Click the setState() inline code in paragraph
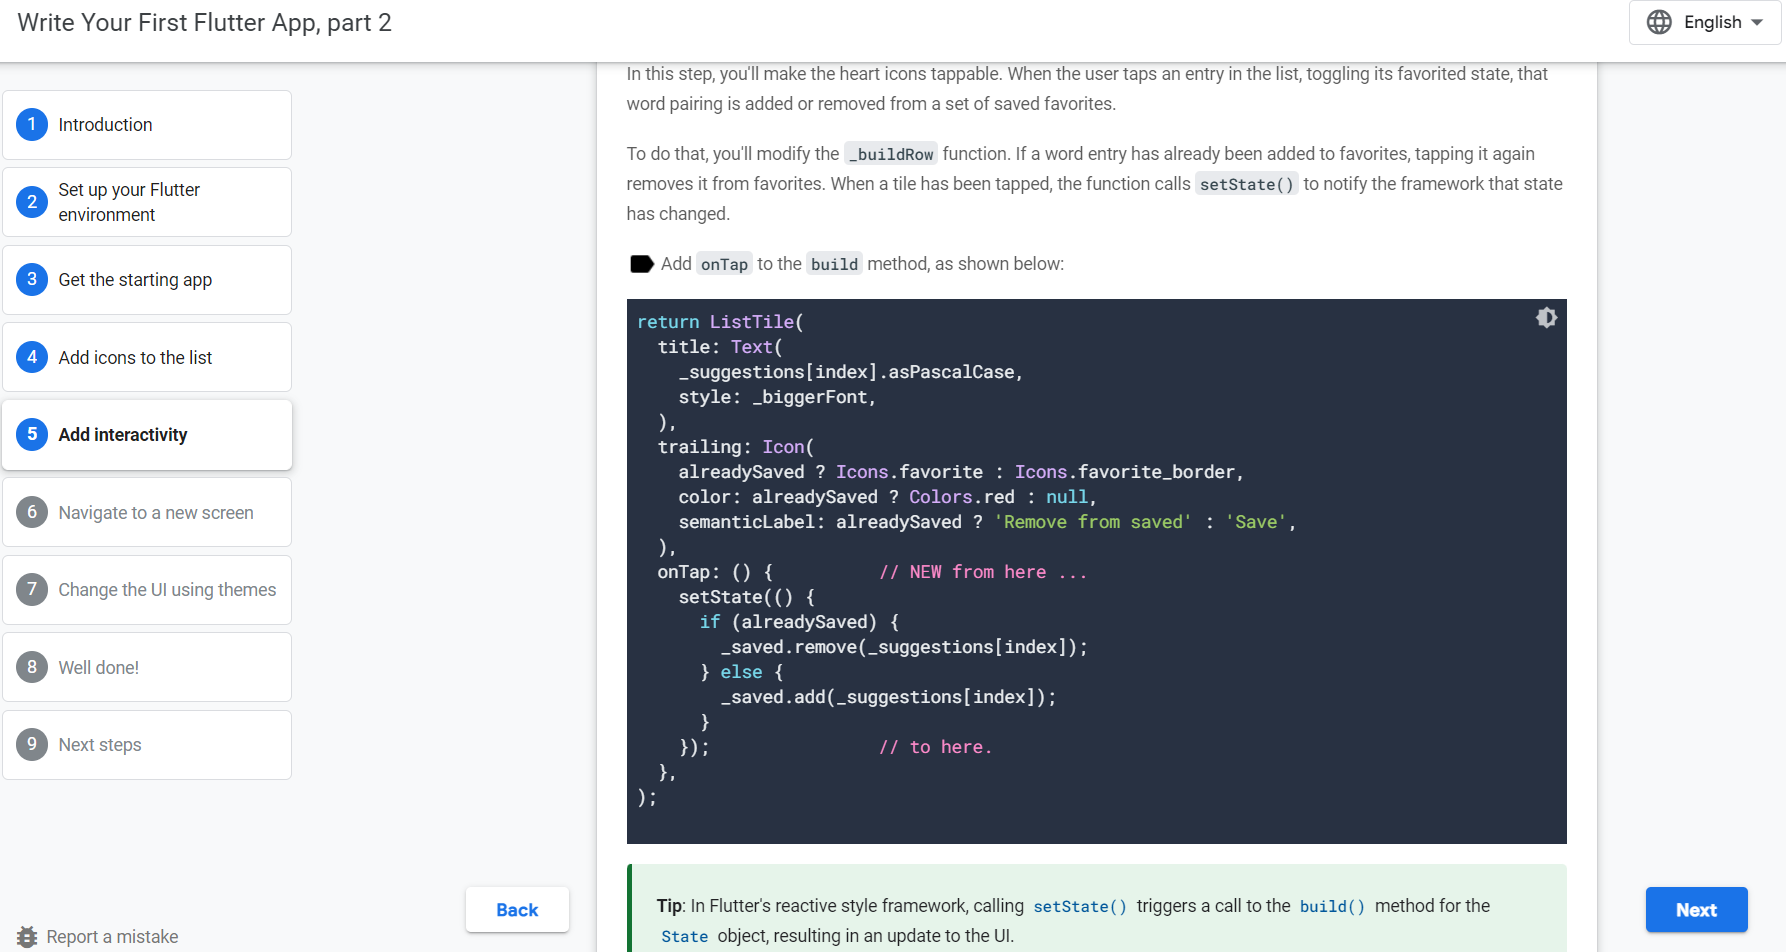The height and width of the screenshot is (952, 1786). (1246, 184)
